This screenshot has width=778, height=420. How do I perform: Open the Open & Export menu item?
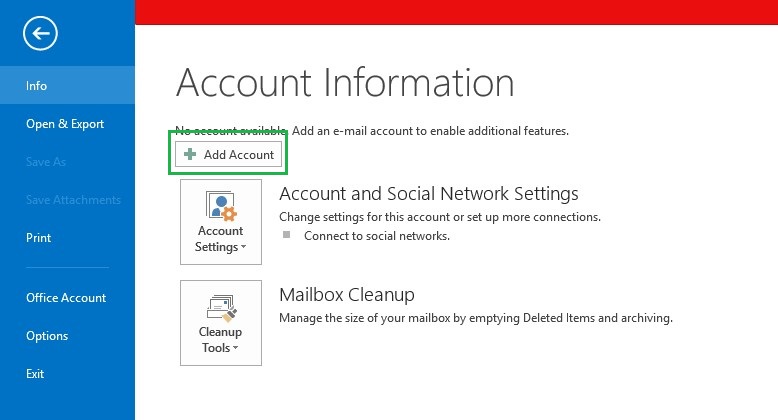[67, 124]
